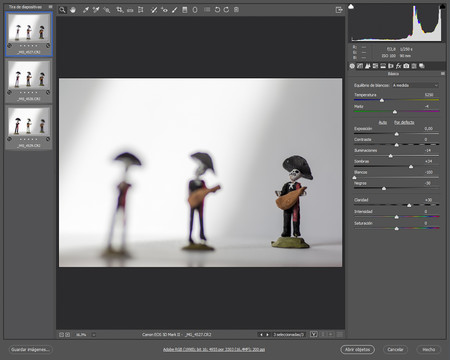
Task: Click the Temperatura slider handle
Action: (382, 100)
